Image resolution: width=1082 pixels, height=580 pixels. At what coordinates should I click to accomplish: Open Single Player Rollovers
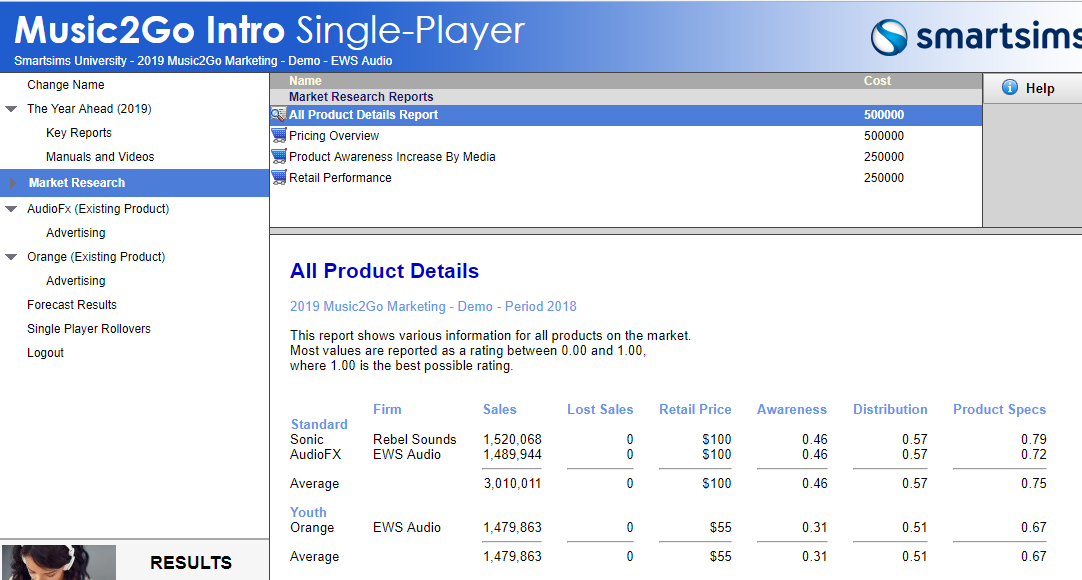[x=88, y=329]
